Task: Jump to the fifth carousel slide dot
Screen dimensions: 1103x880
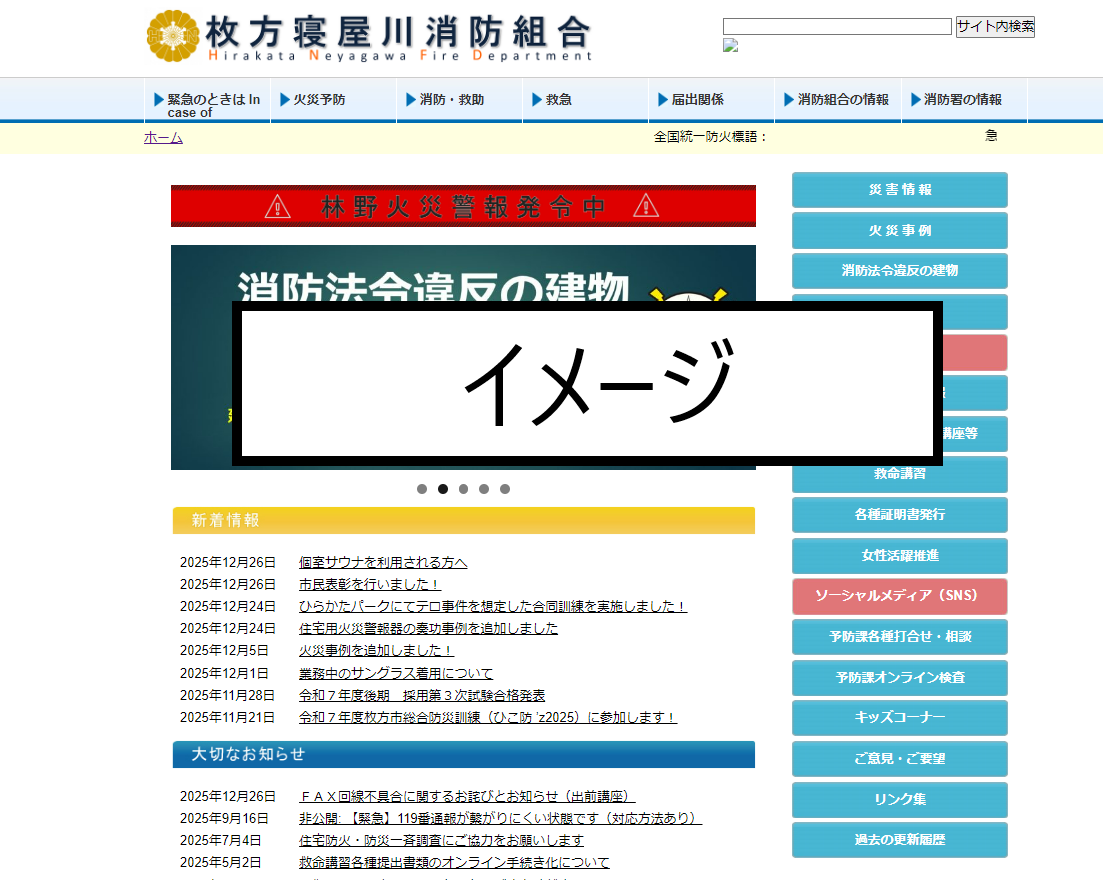Action: point(505,489)
